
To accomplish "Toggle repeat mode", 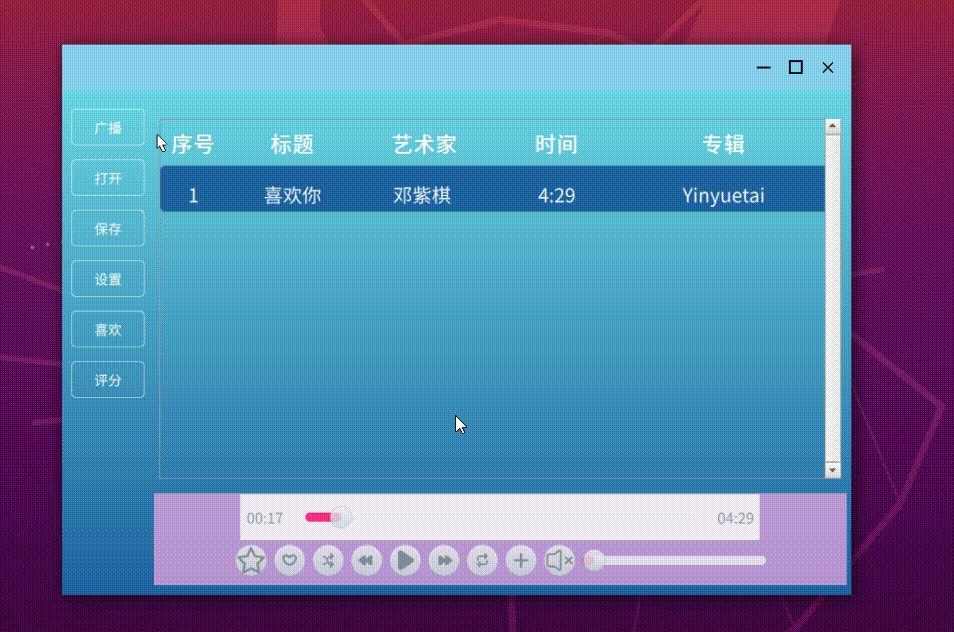I will (482, 560).
